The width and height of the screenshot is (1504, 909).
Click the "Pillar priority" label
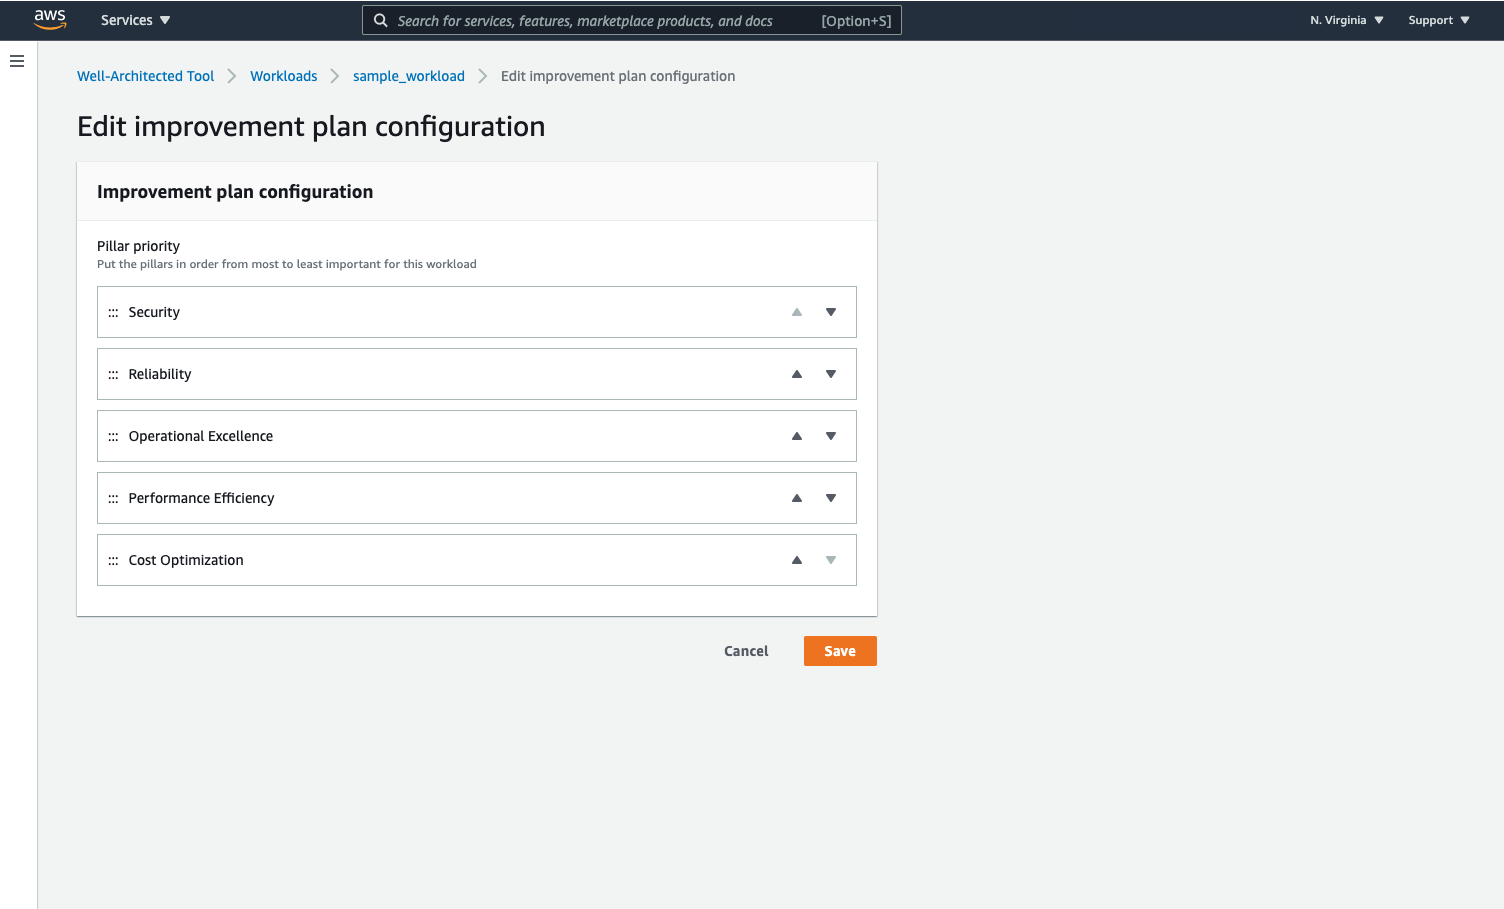(x=138, y=246)
